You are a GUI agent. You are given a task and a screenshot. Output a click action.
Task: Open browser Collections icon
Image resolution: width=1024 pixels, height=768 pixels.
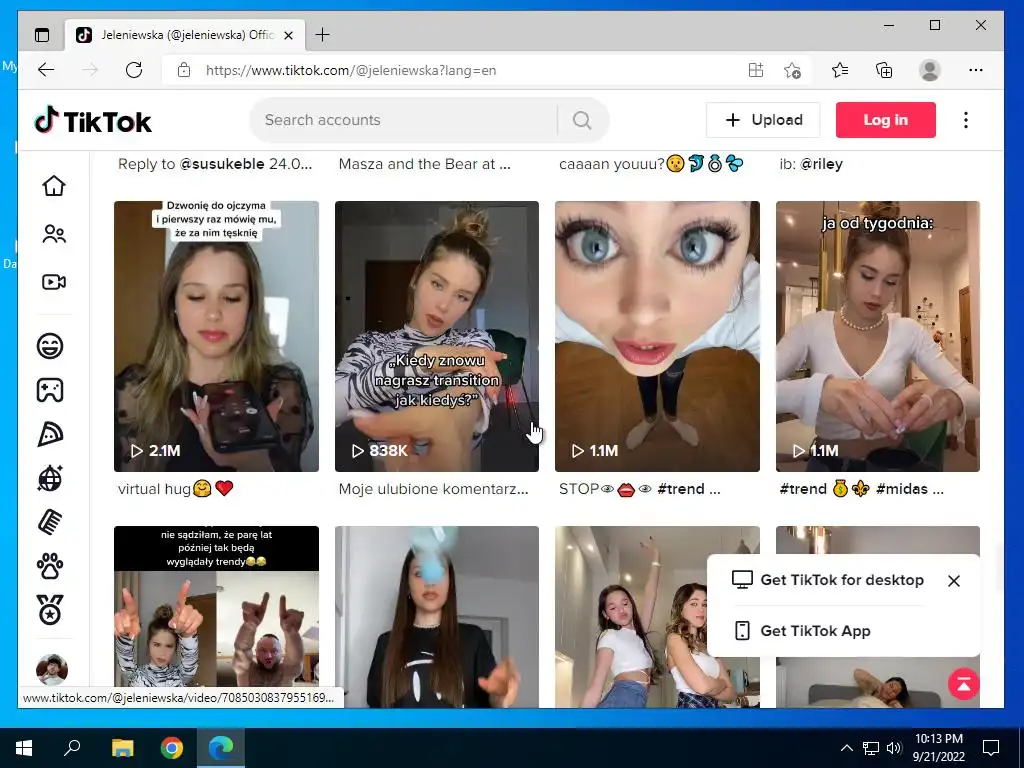point(884,70)
